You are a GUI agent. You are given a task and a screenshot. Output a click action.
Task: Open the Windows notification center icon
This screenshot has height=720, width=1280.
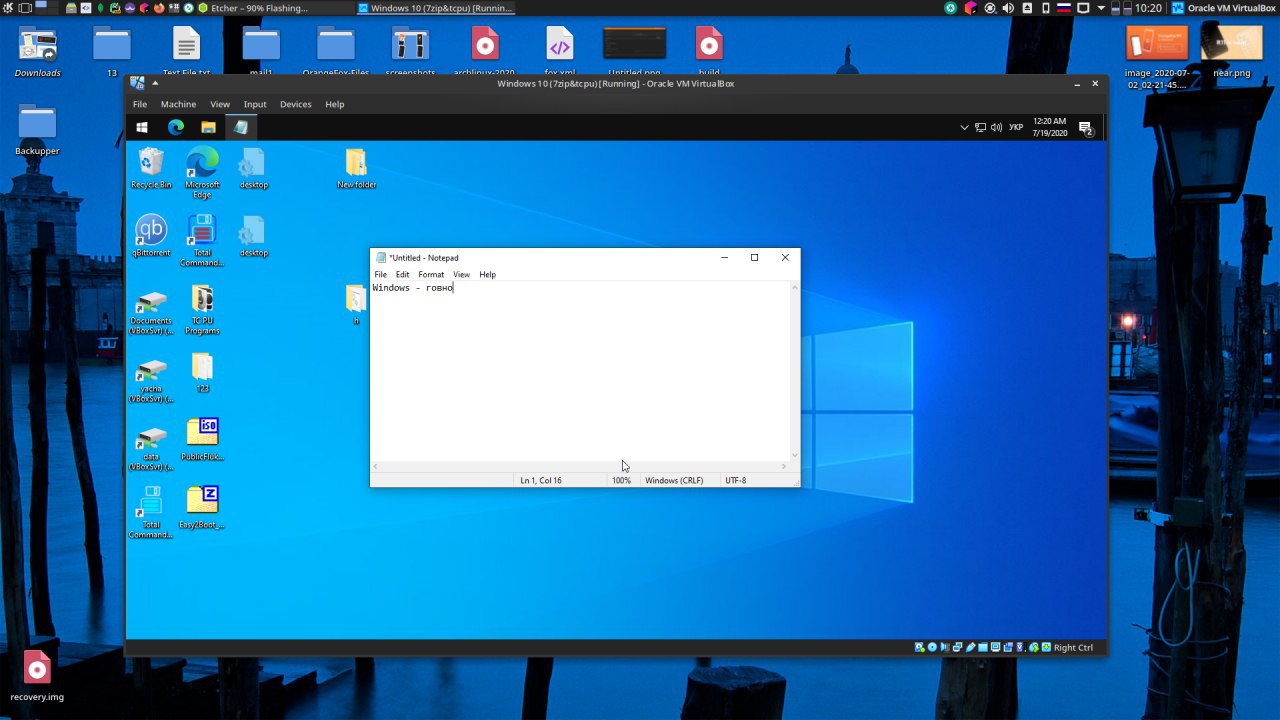pos(1085,128)
